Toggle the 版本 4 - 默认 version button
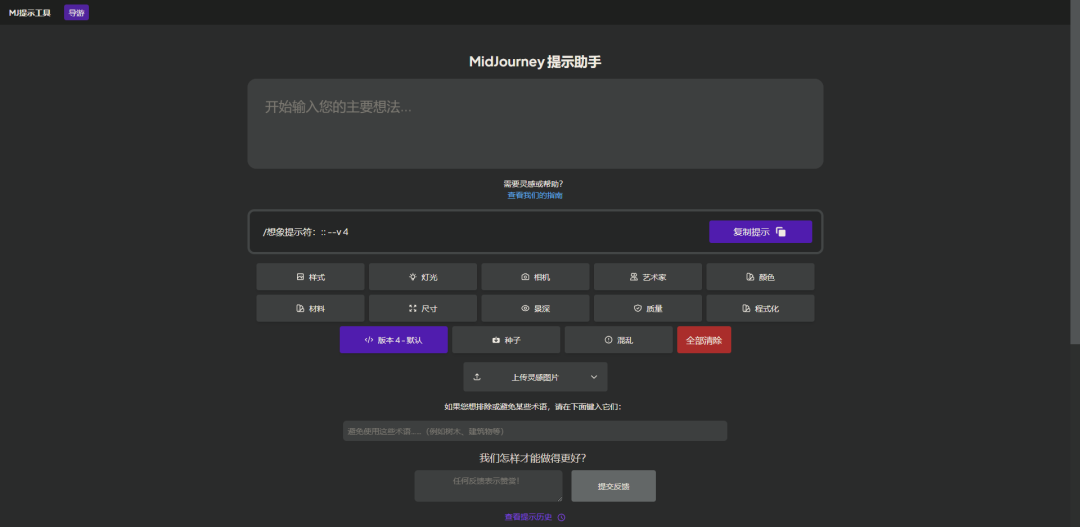 [x=393, y=340]
